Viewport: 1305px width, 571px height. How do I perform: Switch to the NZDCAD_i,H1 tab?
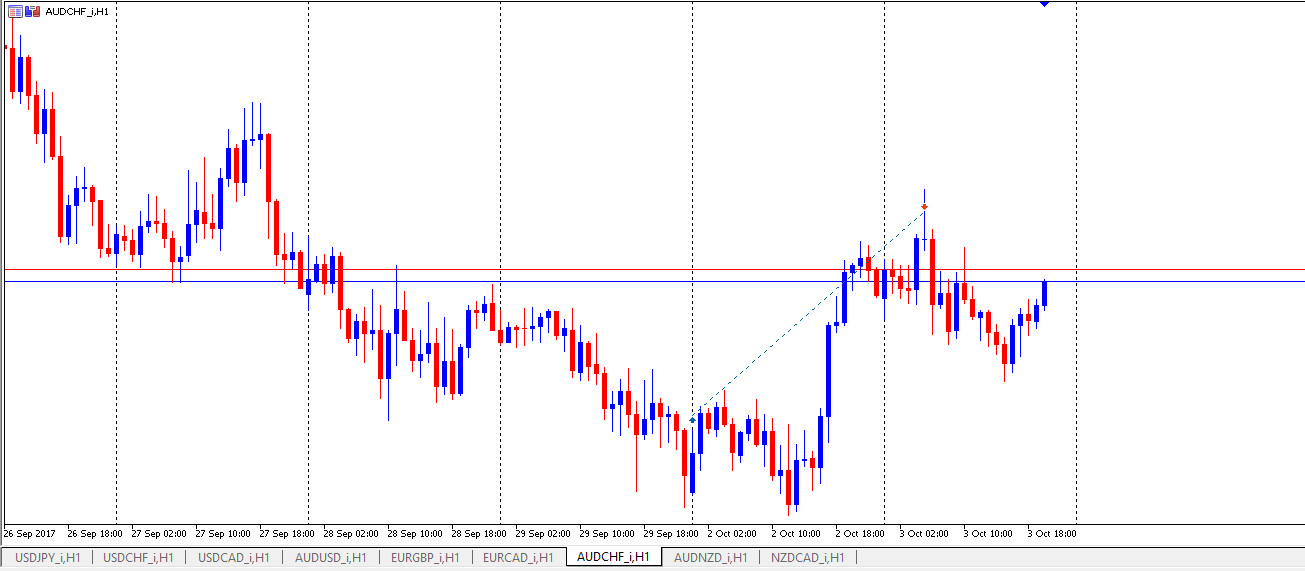(807, 557)
